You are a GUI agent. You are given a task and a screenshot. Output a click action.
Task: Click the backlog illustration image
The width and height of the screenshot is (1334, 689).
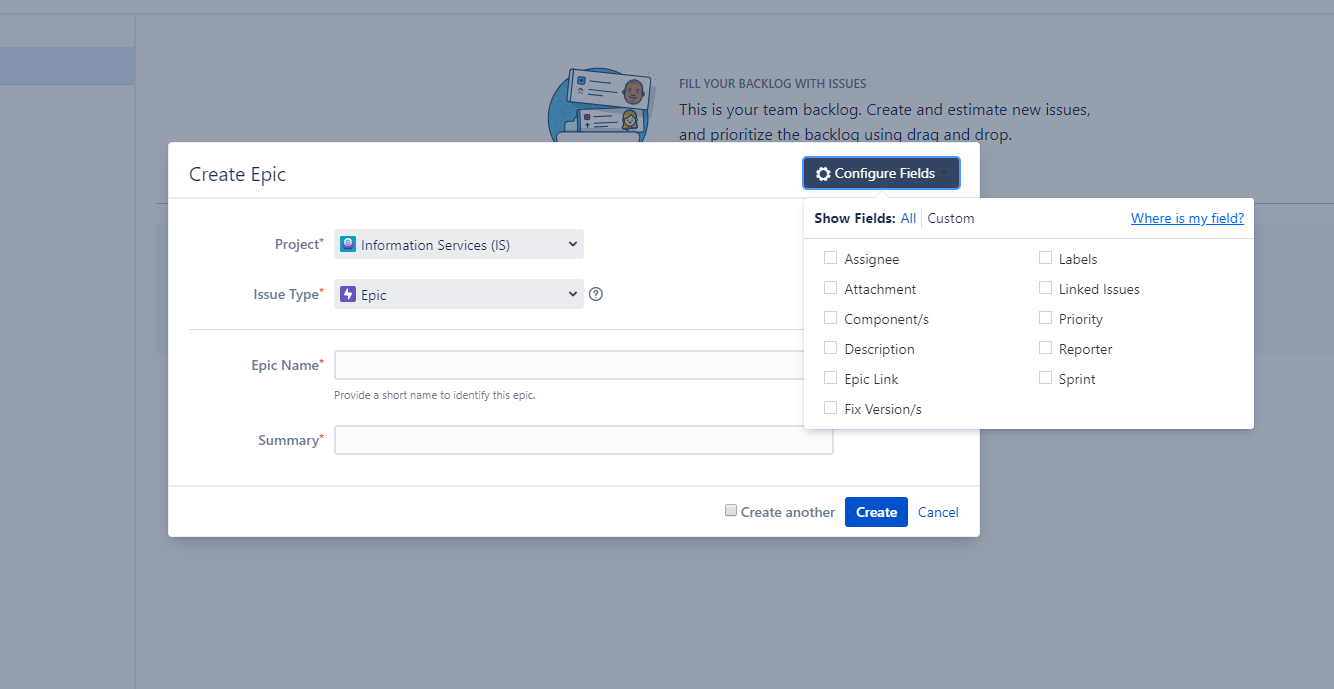(x=600, y=104)
